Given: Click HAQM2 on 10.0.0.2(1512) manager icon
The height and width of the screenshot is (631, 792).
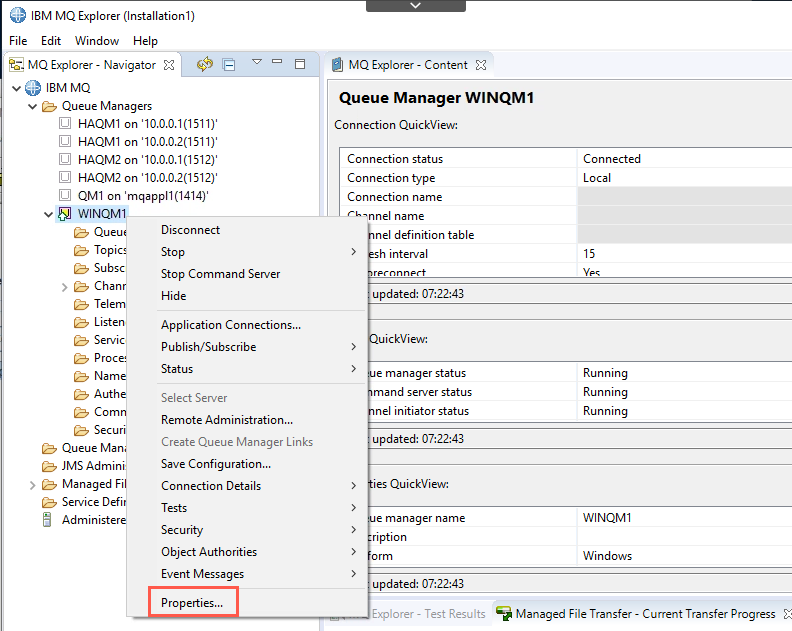Looking at the screenshot, I should [x=65, y=177].
